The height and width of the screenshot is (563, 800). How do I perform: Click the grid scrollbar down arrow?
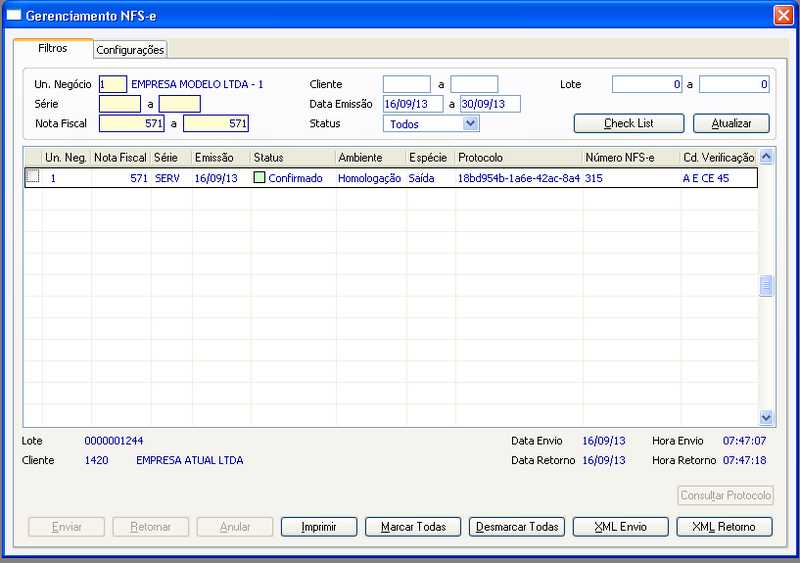(766, 418)
